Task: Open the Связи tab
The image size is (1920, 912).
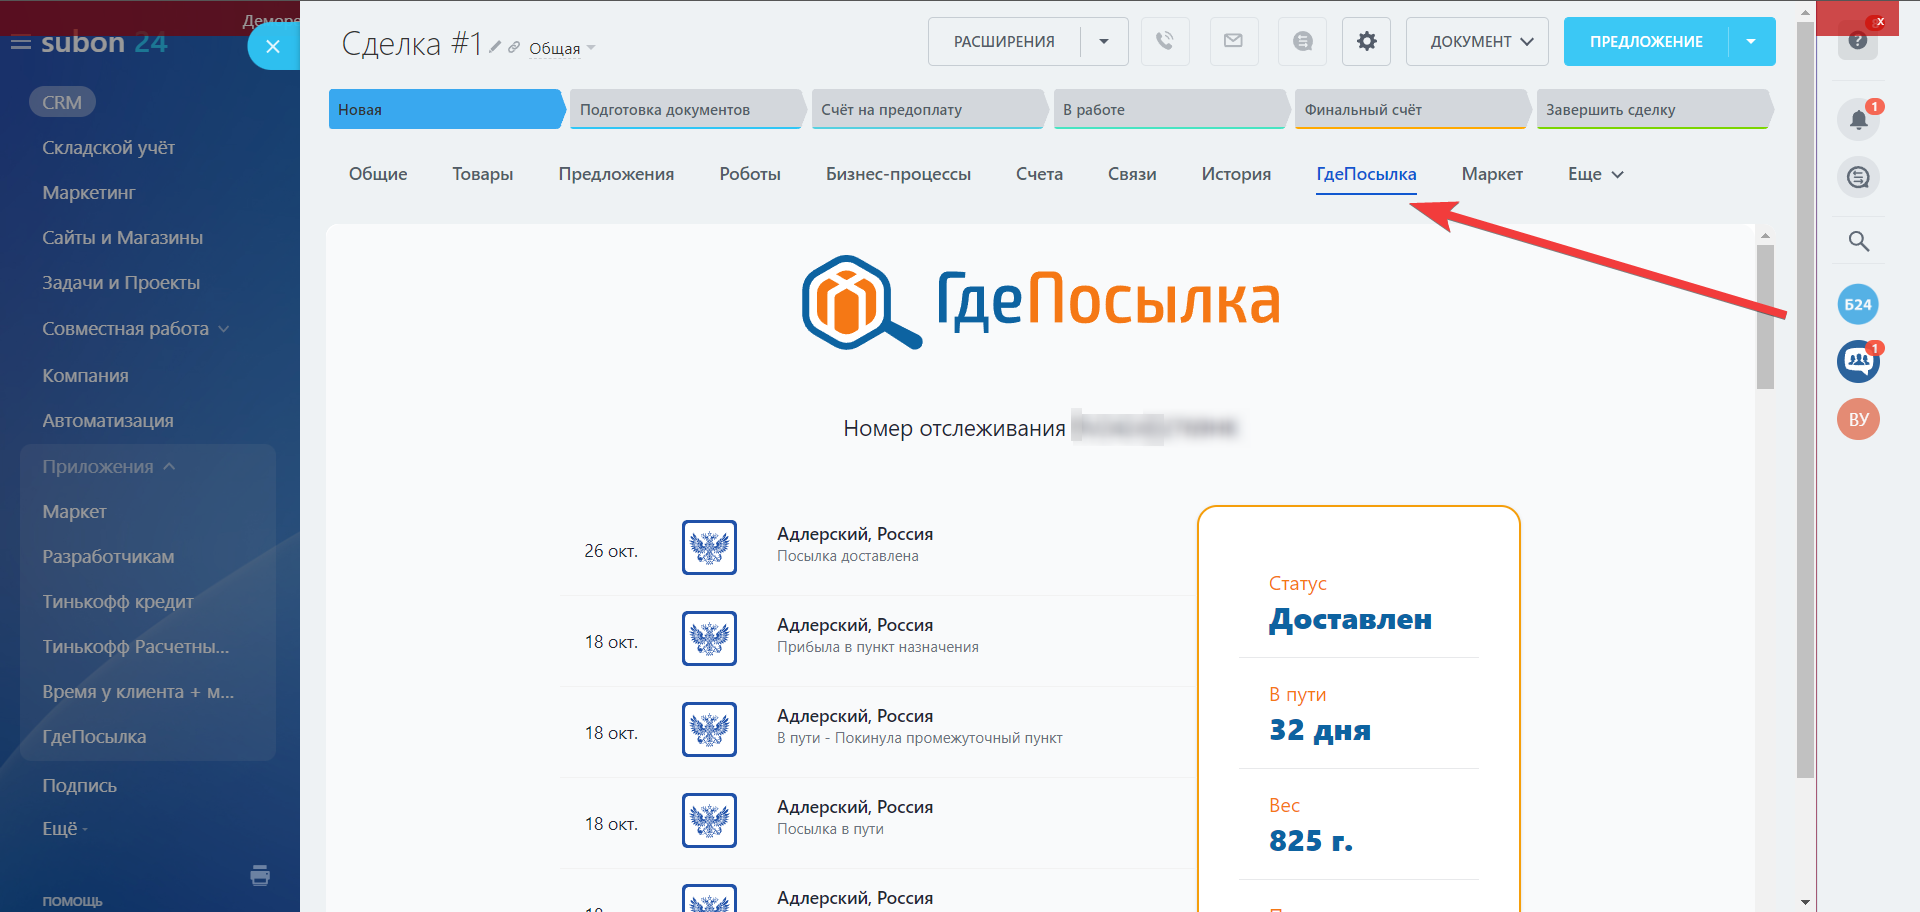Action: tap(1132, 174)
